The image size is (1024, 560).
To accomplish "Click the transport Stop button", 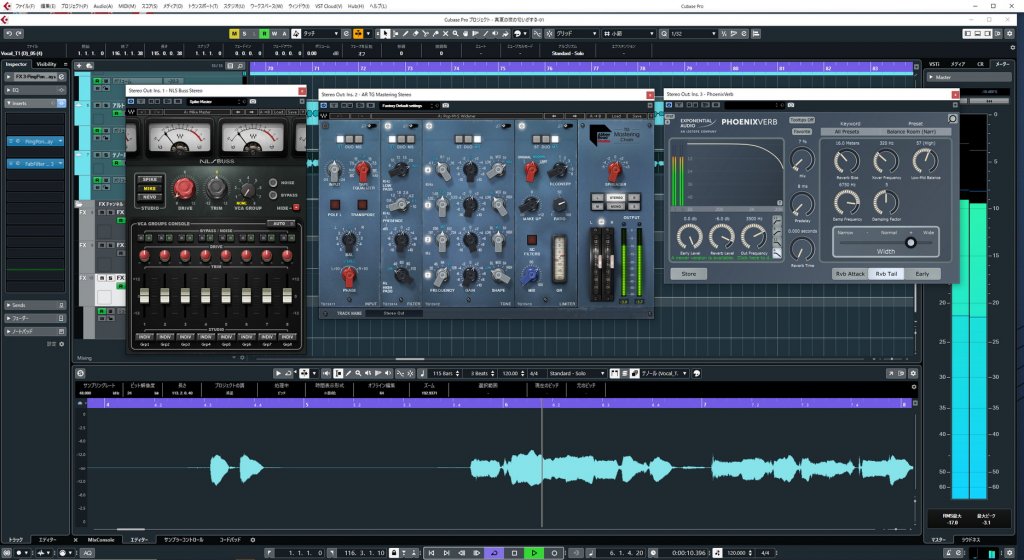I will (x=514, y=553).
